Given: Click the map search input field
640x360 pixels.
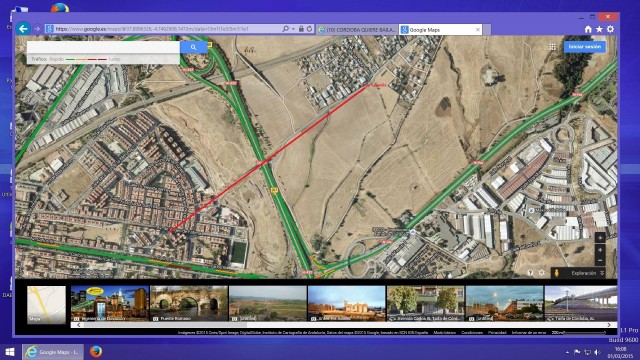Looking at the screenshot, I should pyautogui.click(x=103, y=47).
